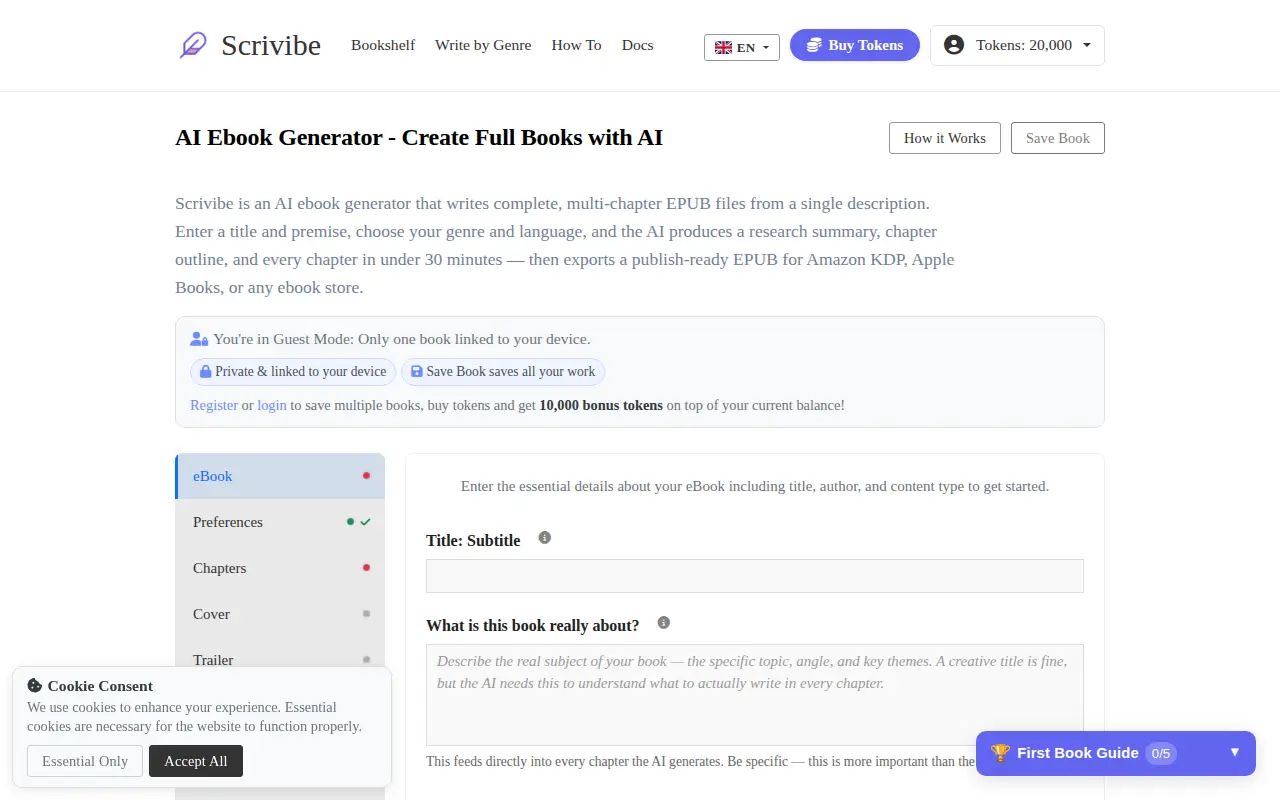1280x800 pixels.
Task: Click the Essential Only cookie button
Action: click(x=85, y=761)
